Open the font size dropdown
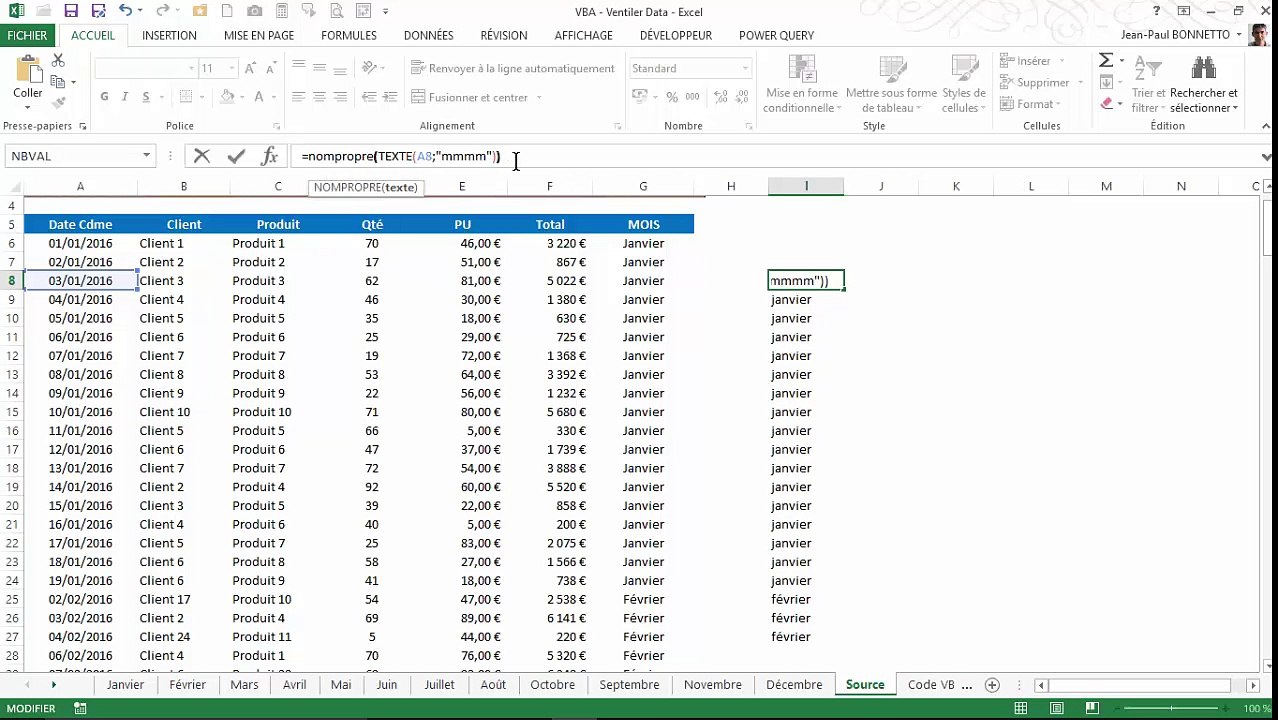This screenshot has width=1278, height=720. [x=232, y=68]
